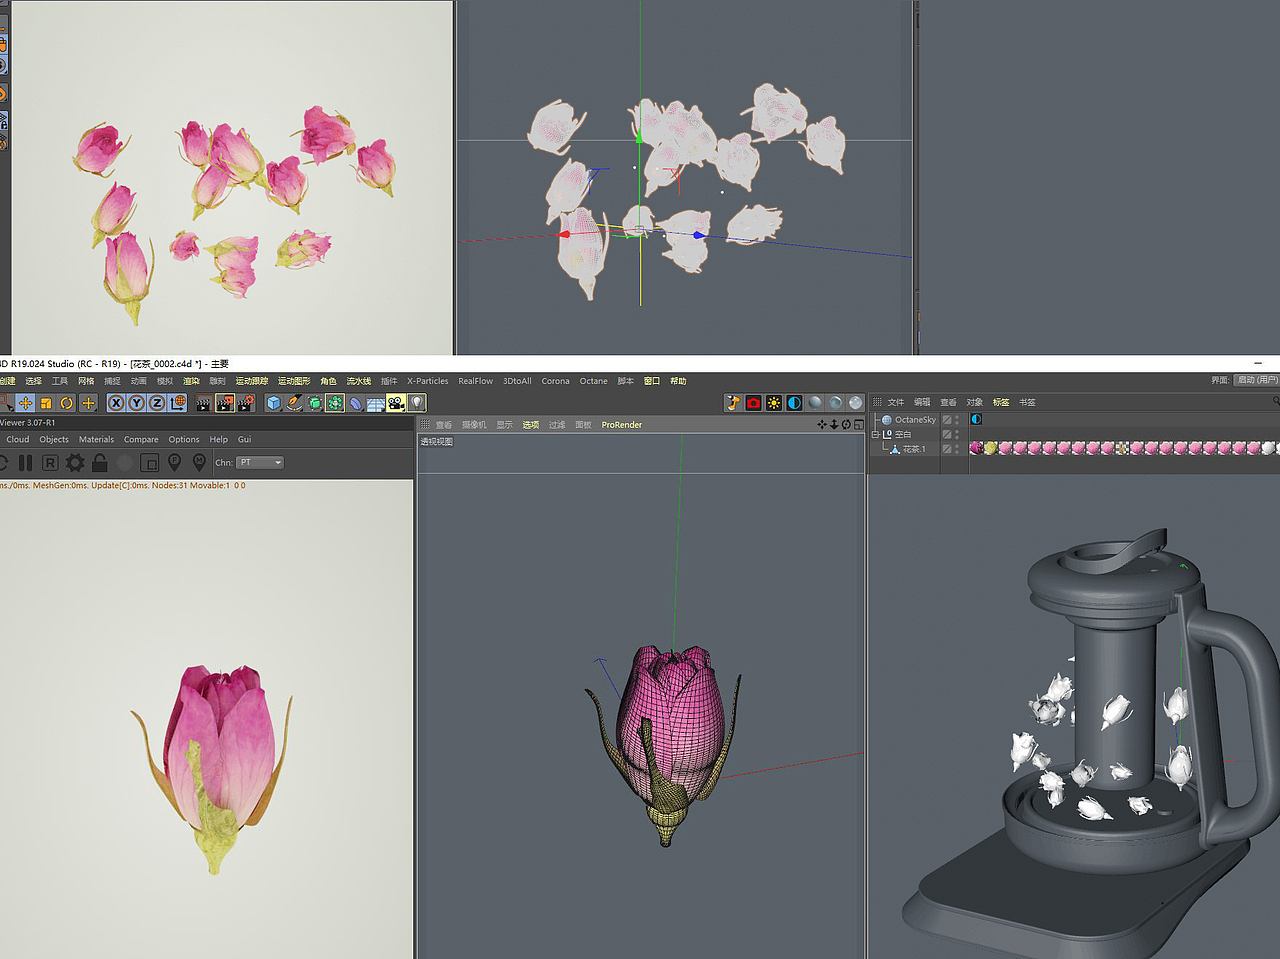Click OctaneSky environment tag

976,420
